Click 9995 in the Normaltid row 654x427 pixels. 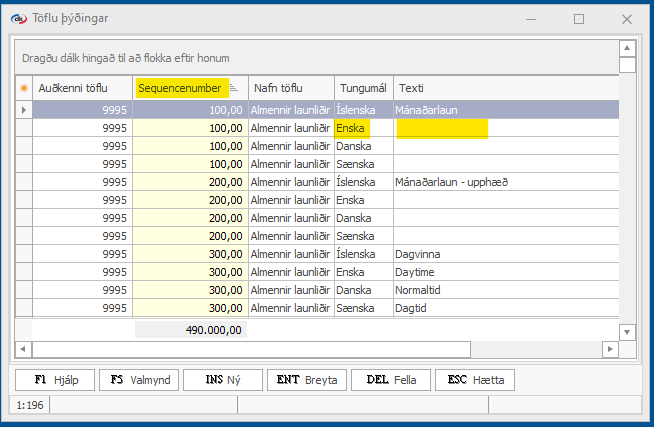83,290
